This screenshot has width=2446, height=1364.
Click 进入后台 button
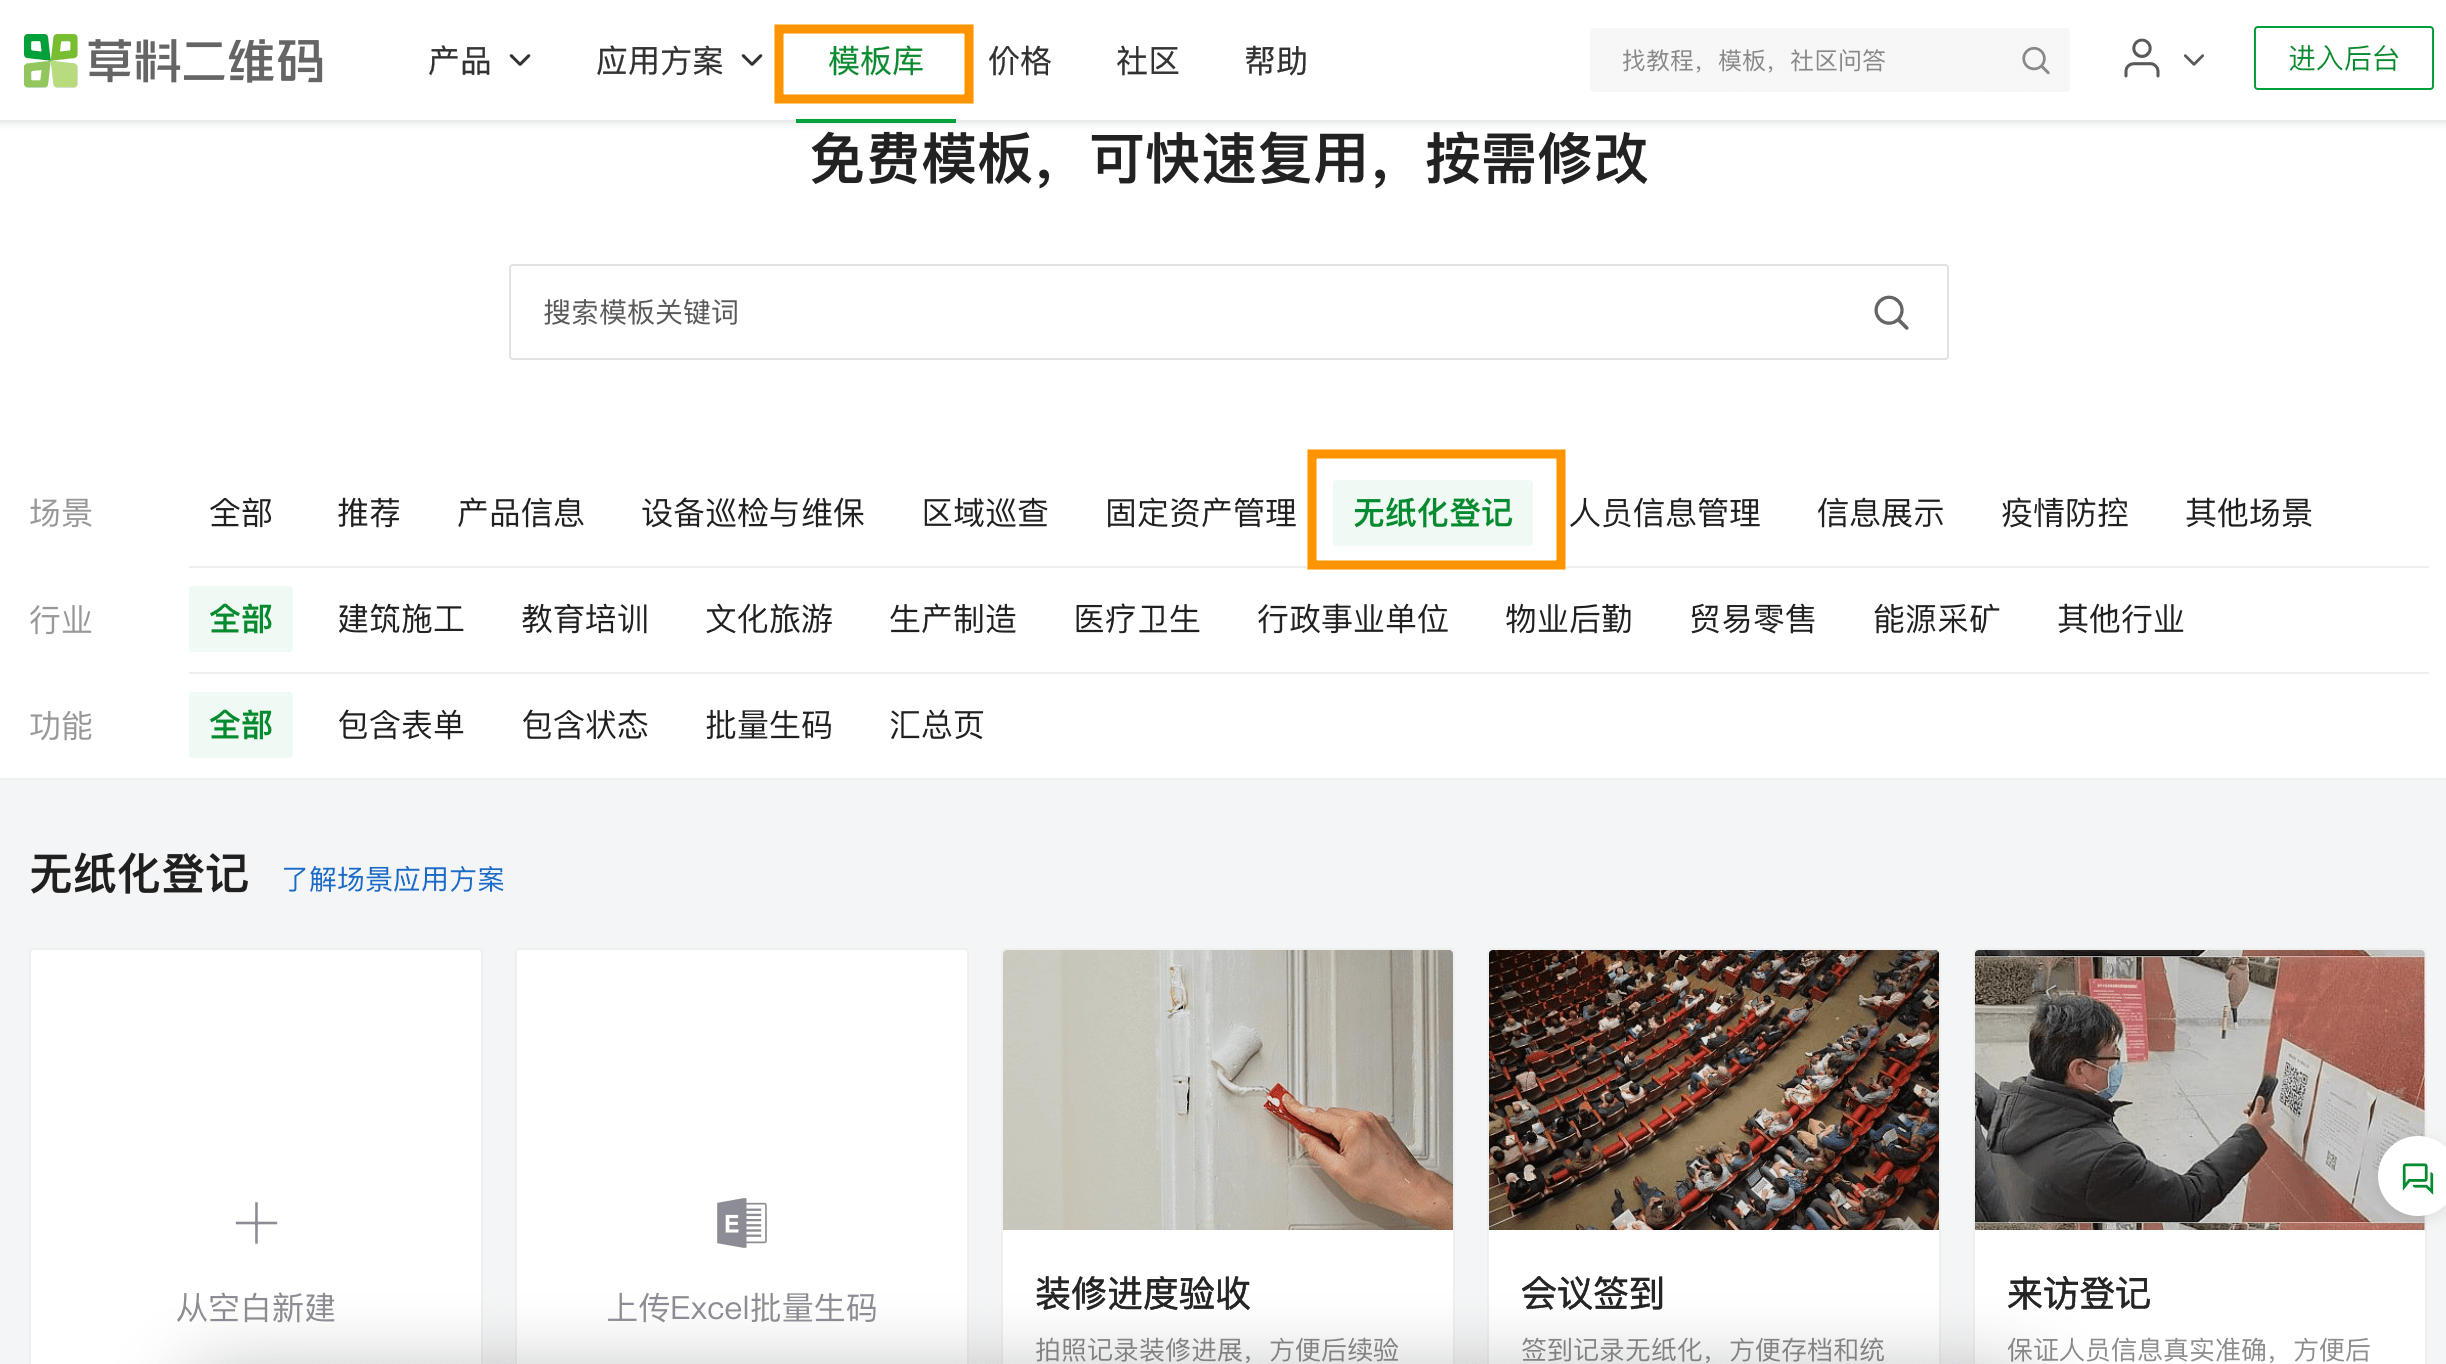coord(2339,60)
